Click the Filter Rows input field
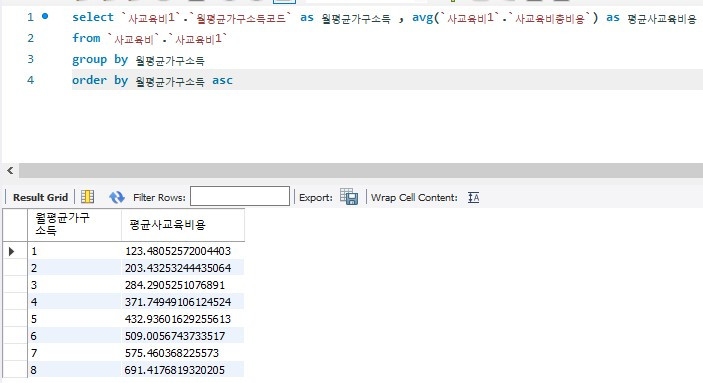This screenshot has height=383, width=703. coord(240,196)
